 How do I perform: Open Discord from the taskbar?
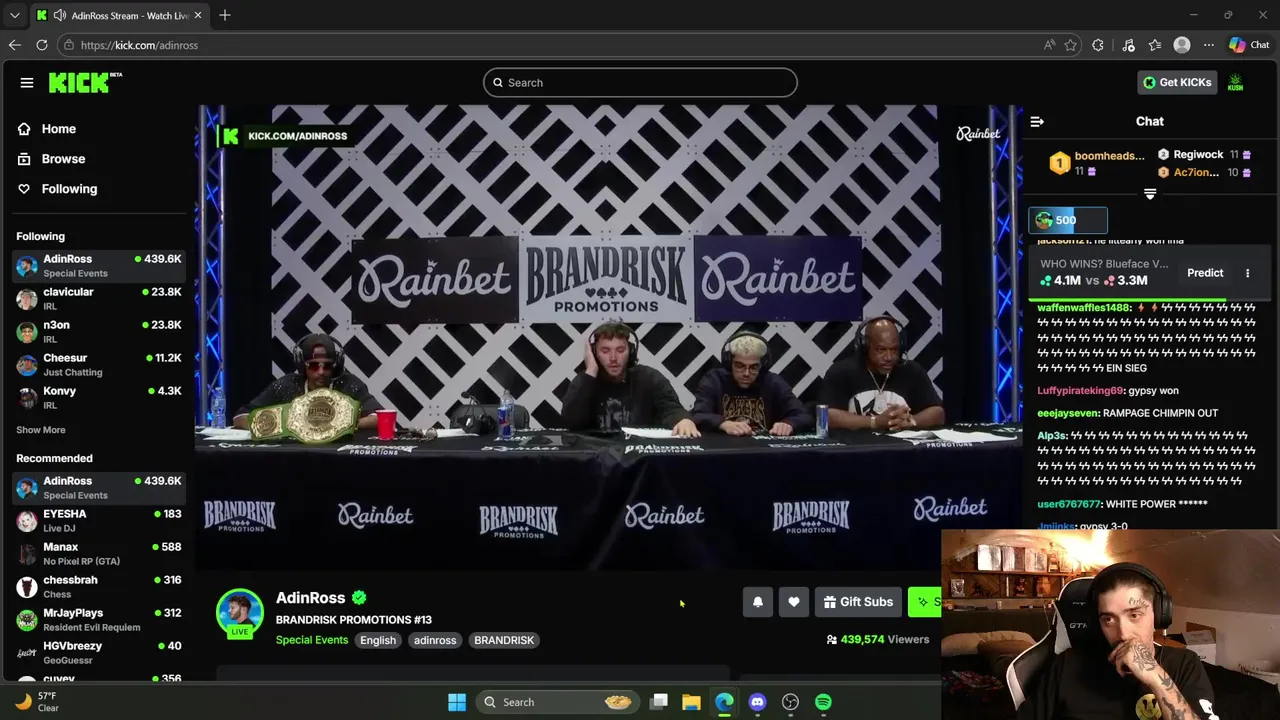coord(757,702)
